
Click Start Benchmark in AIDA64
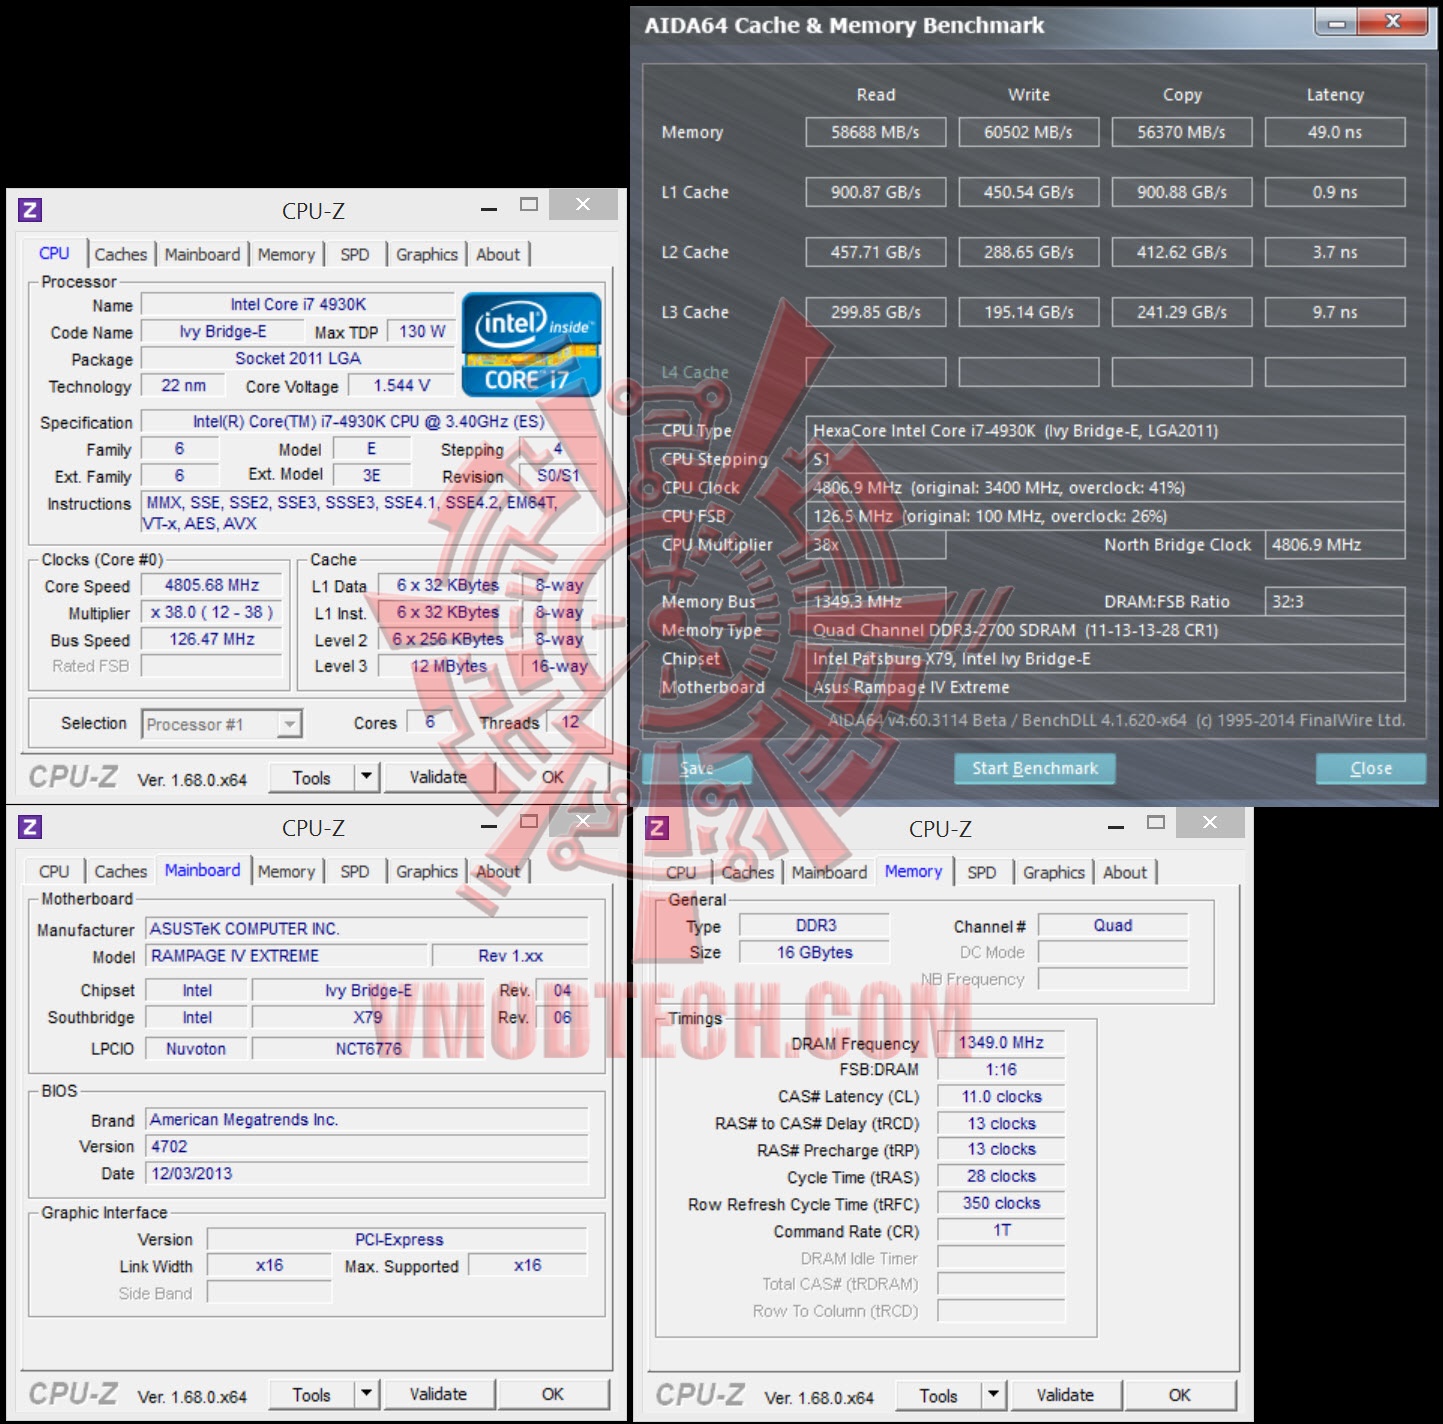(1035, 768)
